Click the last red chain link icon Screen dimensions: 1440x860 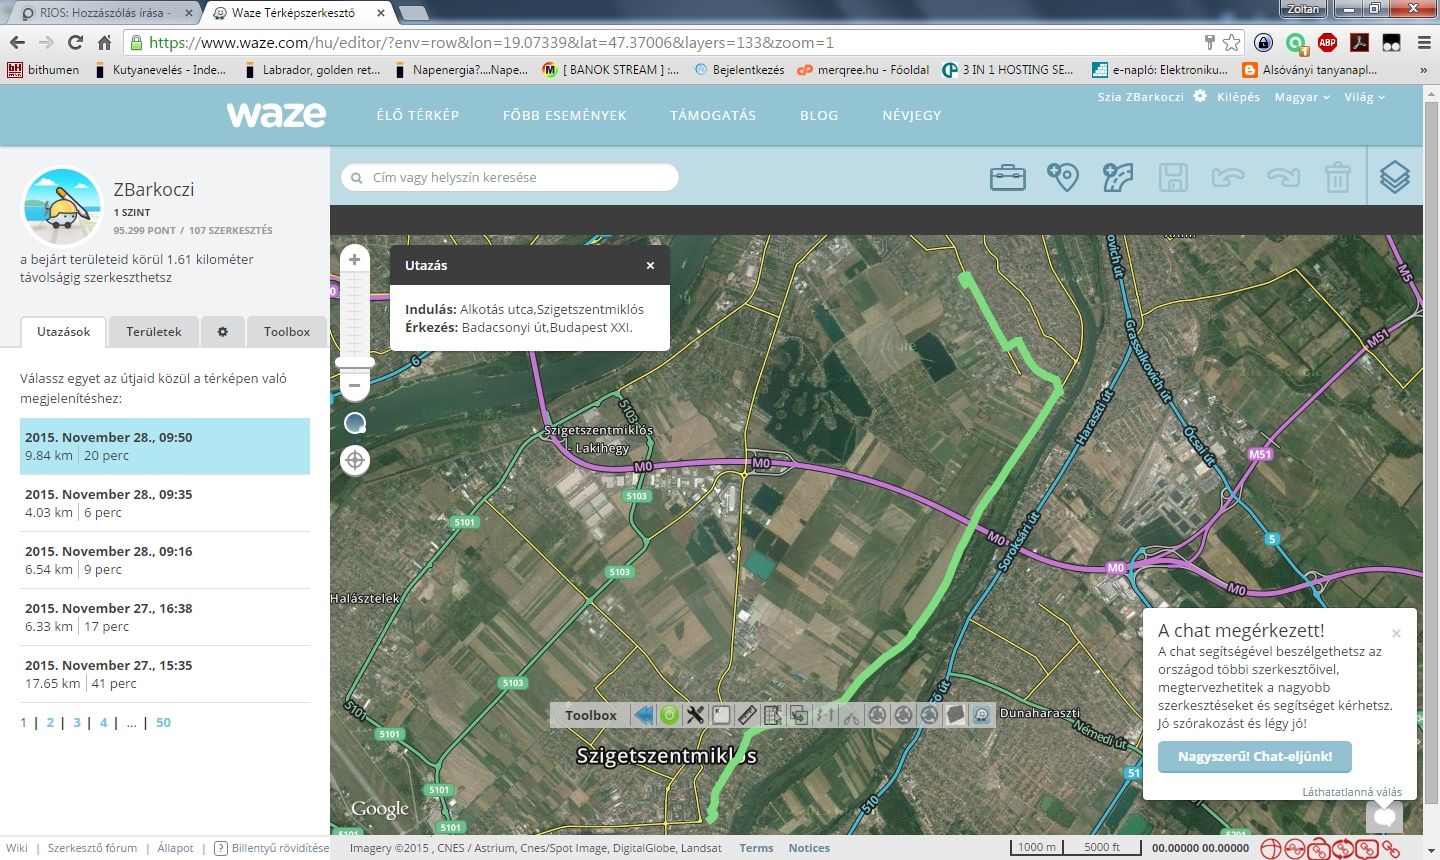tap(1391, 849)
